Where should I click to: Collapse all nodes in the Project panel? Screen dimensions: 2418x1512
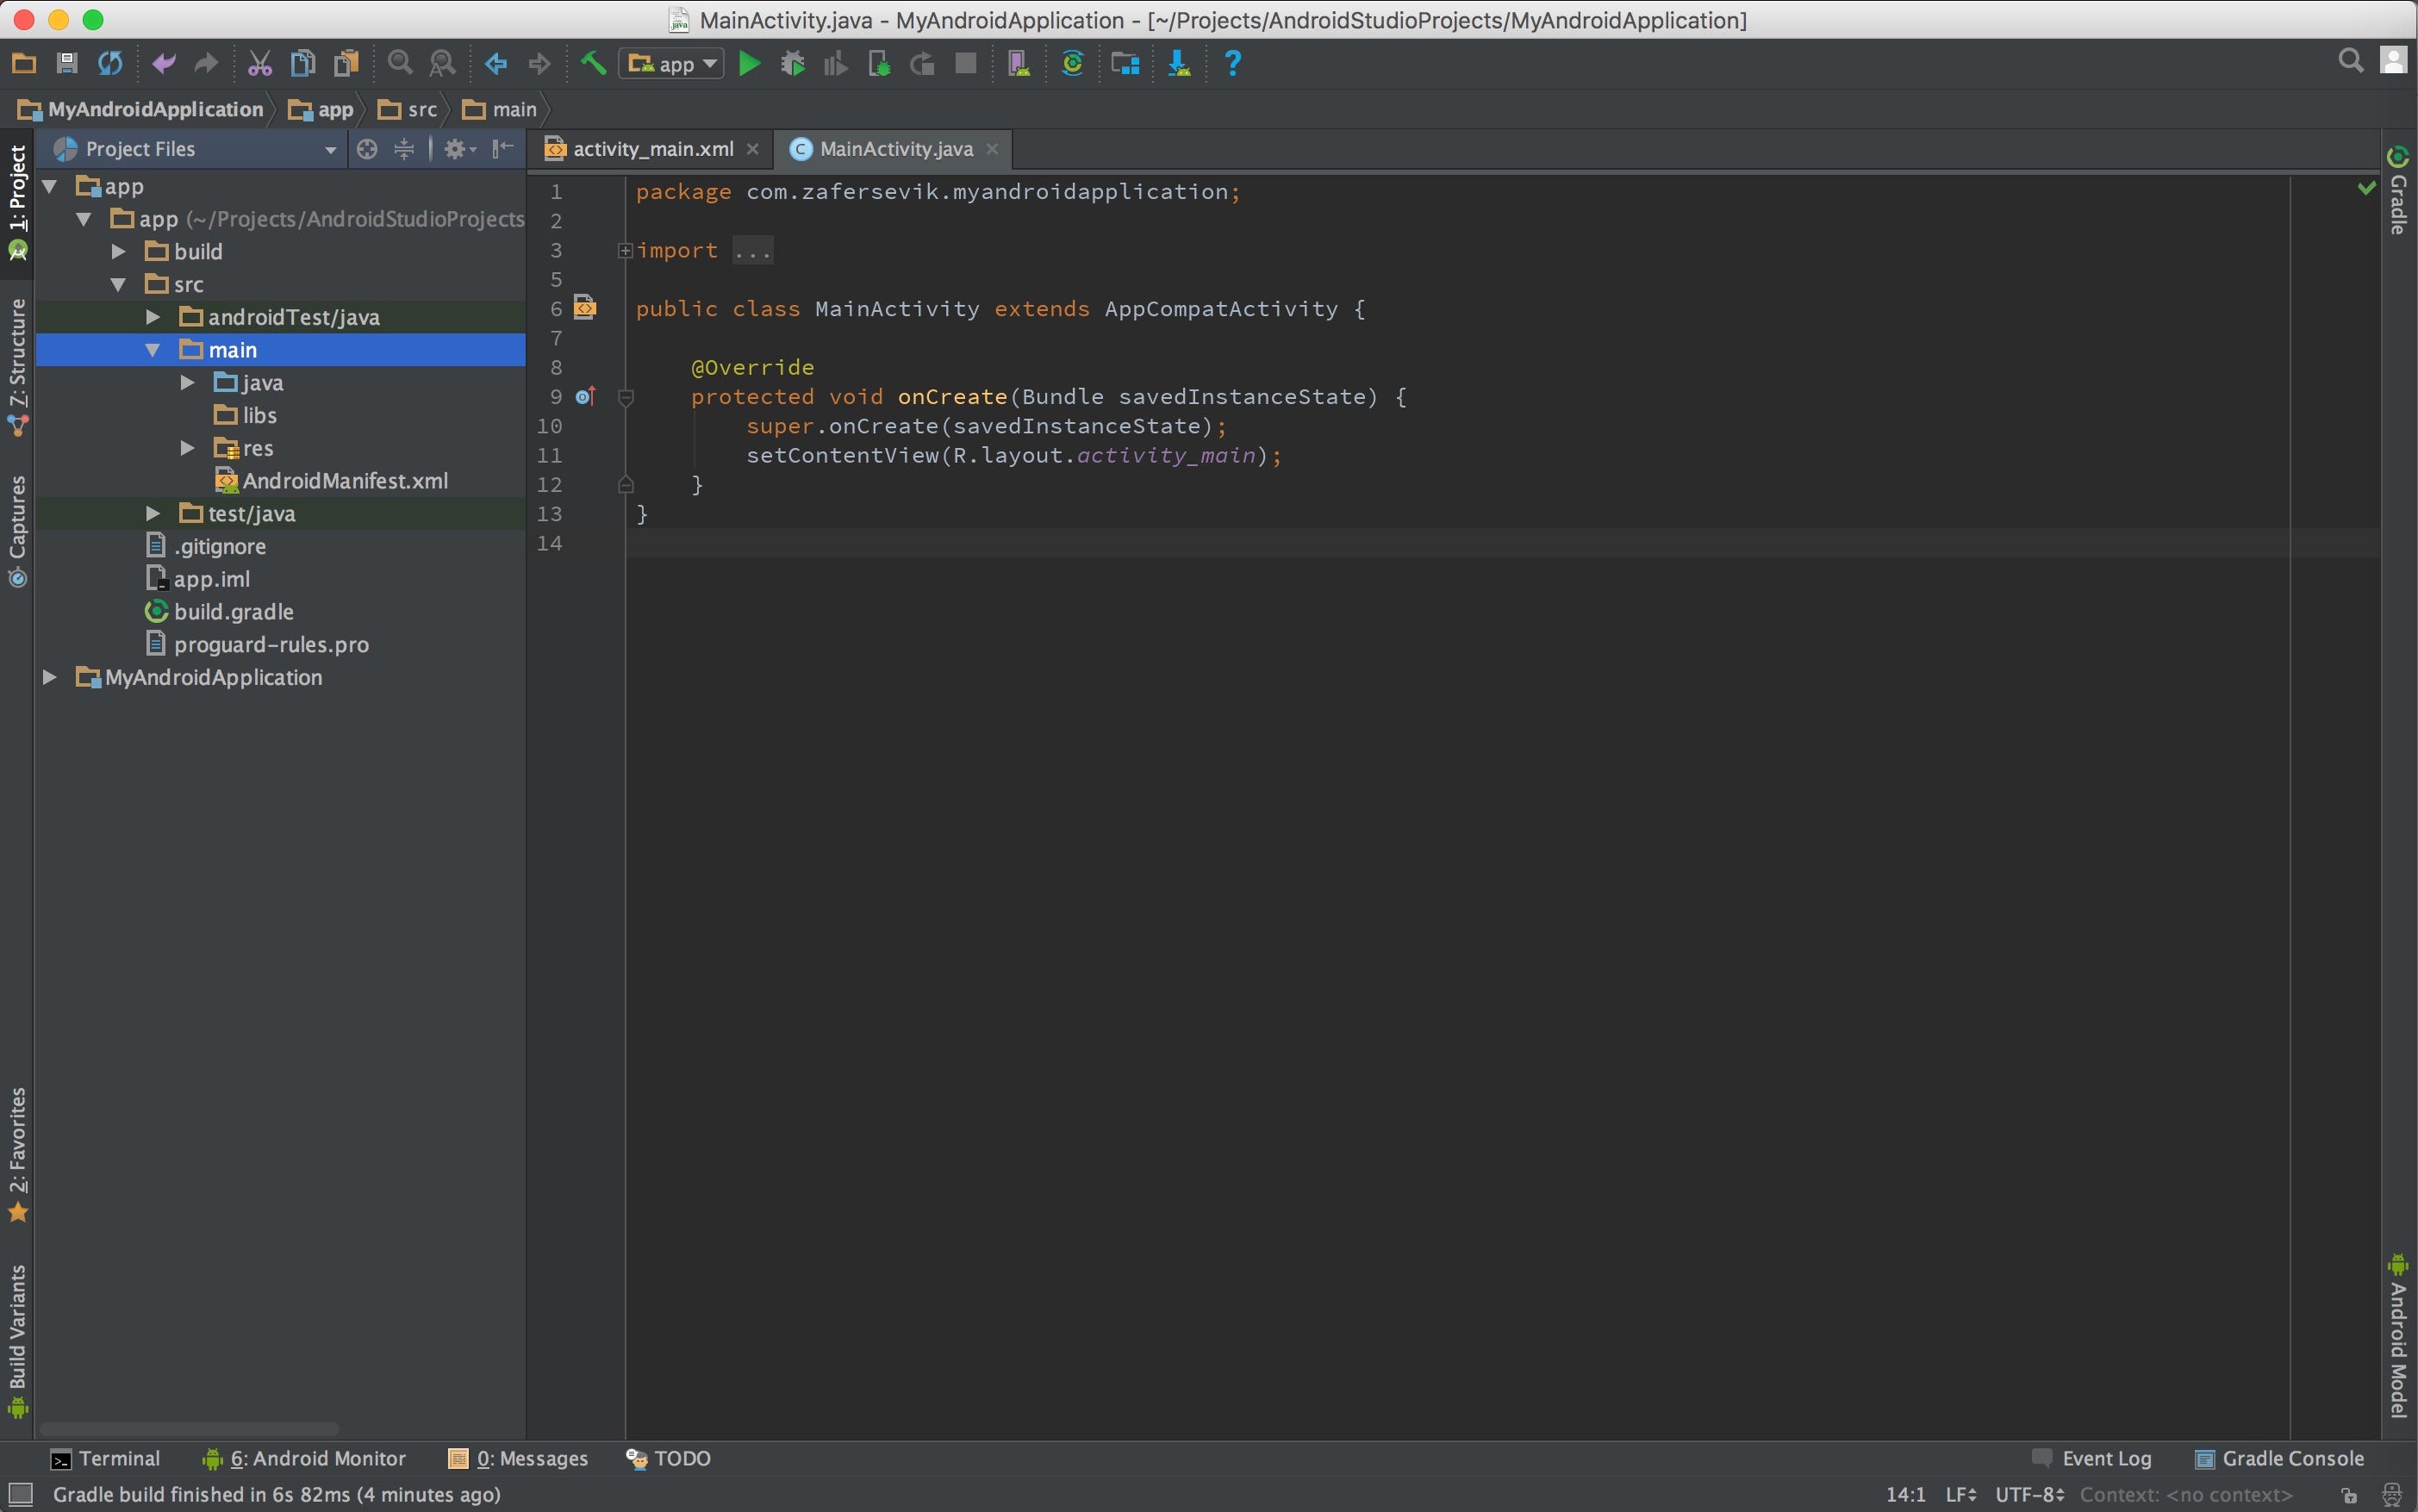click(403, 149)
